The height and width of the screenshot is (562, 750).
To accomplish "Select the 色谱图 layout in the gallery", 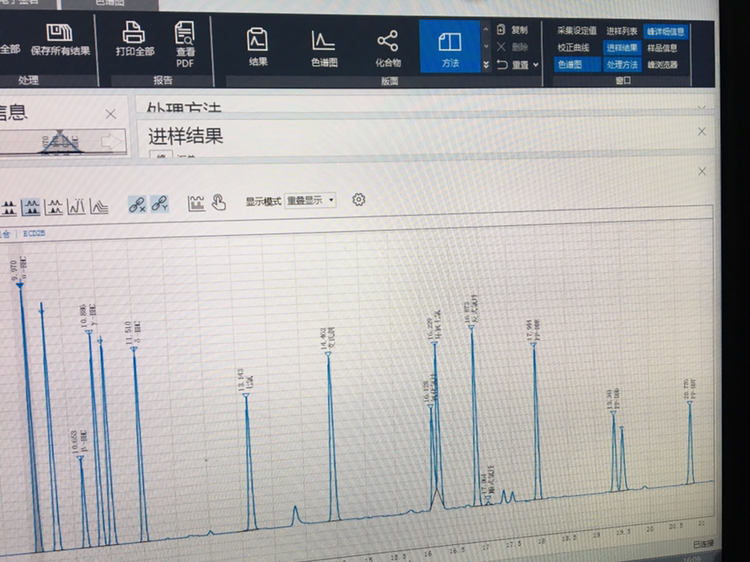I will pyautogui.click(x=324, y=48).
